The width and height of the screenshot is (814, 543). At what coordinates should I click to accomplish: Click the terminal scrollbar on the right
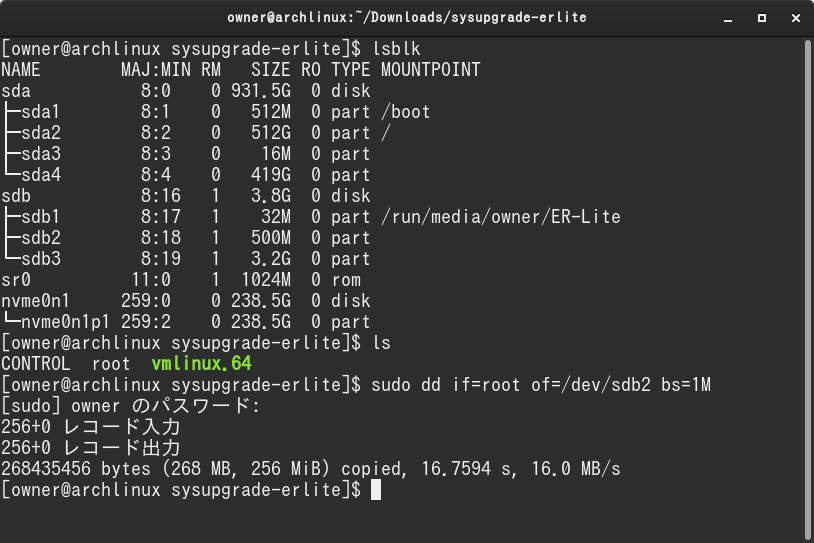click(808, 288)
